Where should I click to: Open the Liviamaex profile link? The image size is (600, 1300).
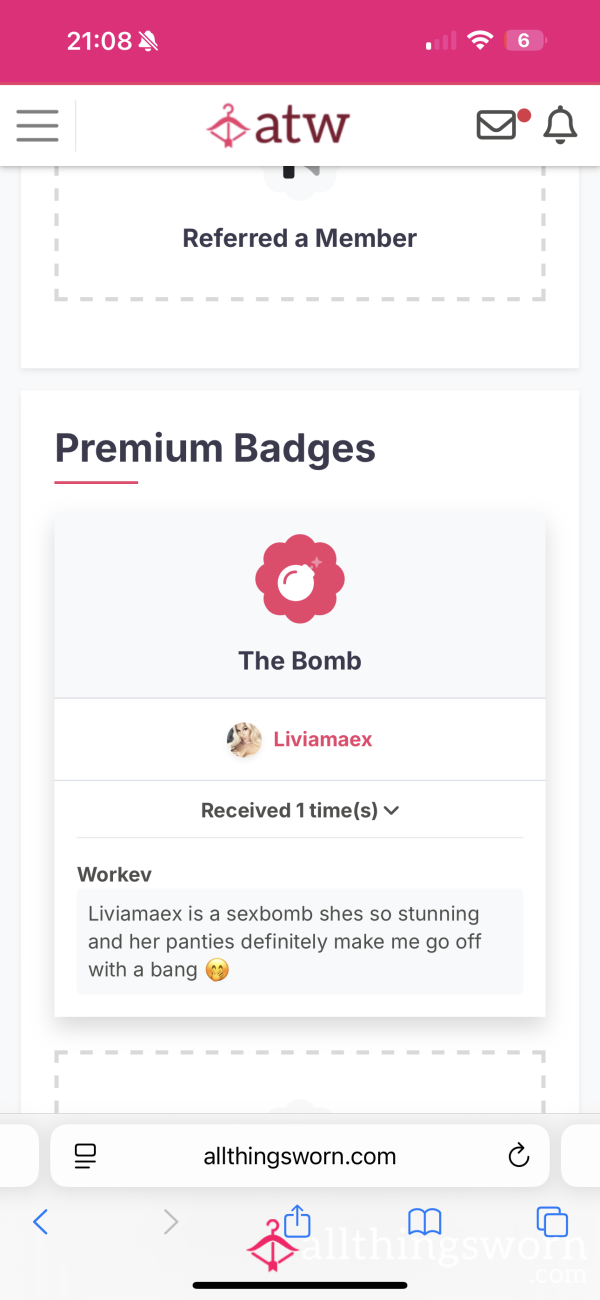click(323, 740)
